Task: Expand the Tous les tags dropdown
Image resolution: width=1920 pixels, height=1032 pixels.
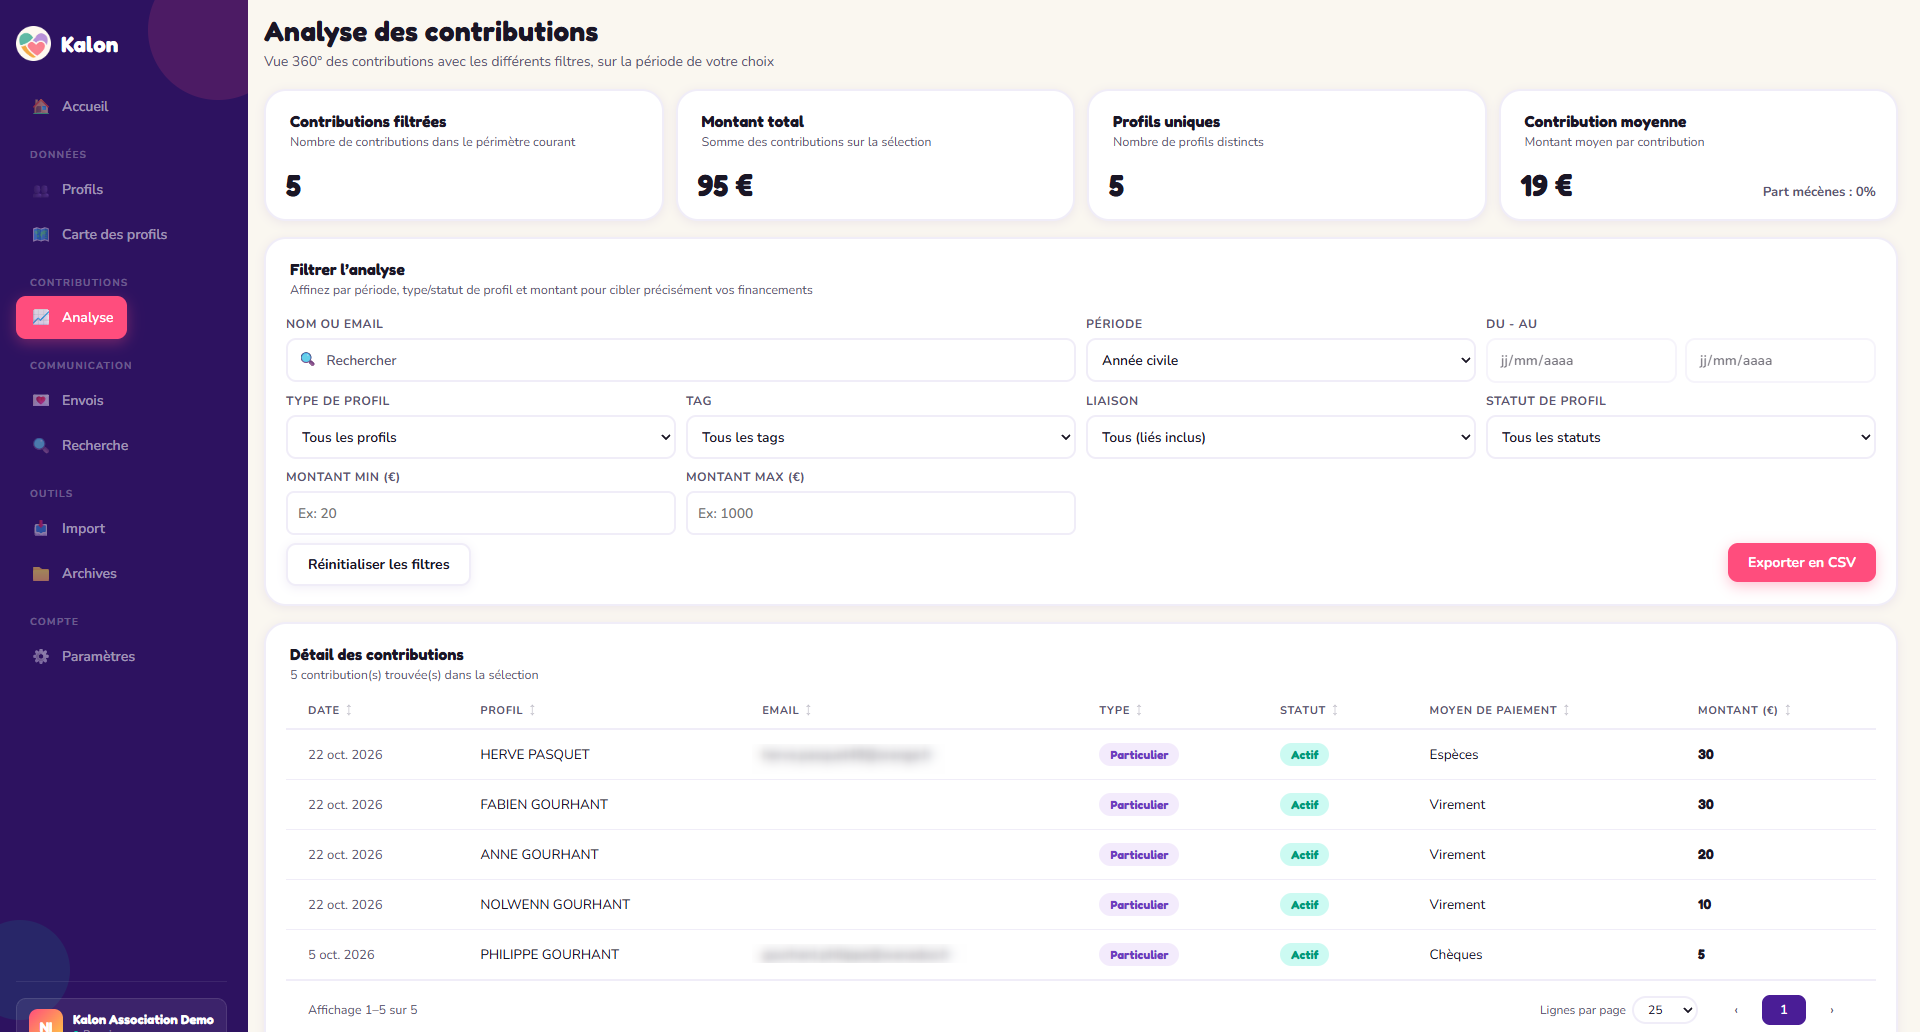Action: [x=880, y=437]
